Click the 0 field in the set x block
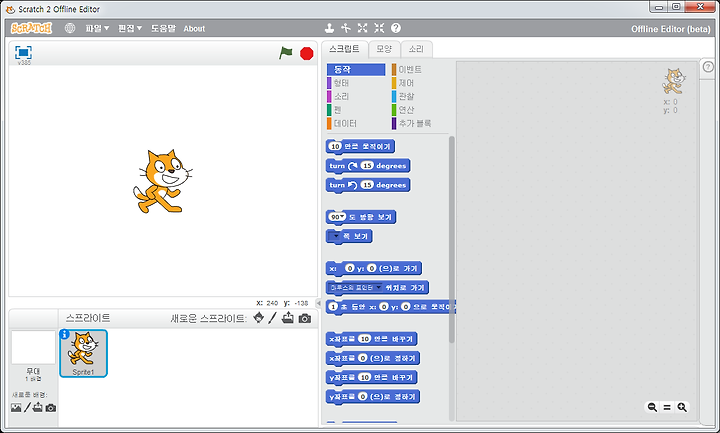The image size is (720, 433). click(363, 358)
